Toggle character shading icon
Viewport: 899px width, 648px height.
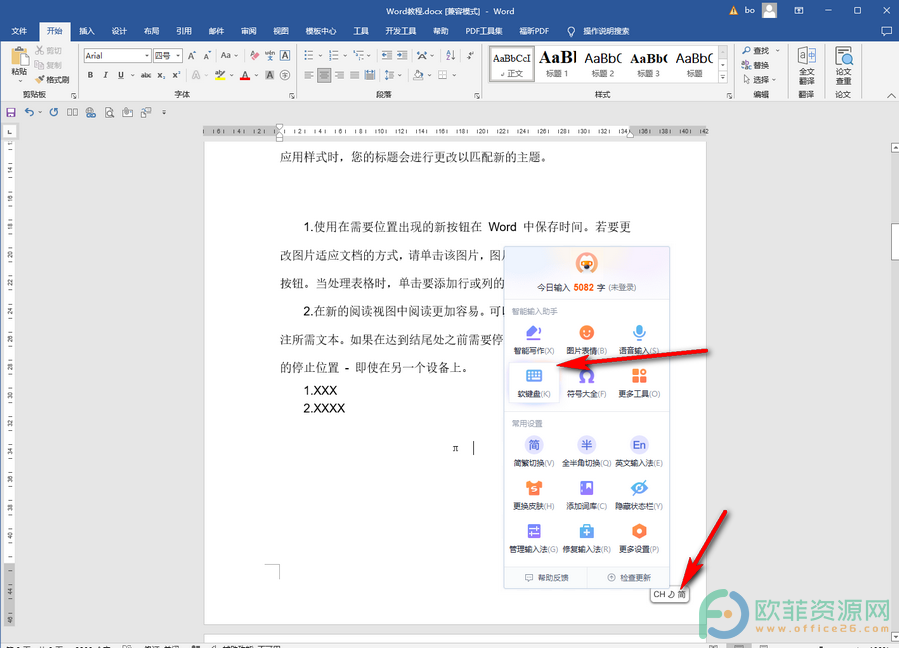pyautogui.click(x=269, y=75)
